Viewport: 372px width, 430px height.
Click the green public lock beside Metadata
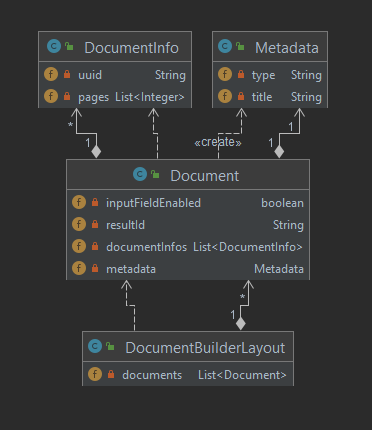(x=240, y=46)
